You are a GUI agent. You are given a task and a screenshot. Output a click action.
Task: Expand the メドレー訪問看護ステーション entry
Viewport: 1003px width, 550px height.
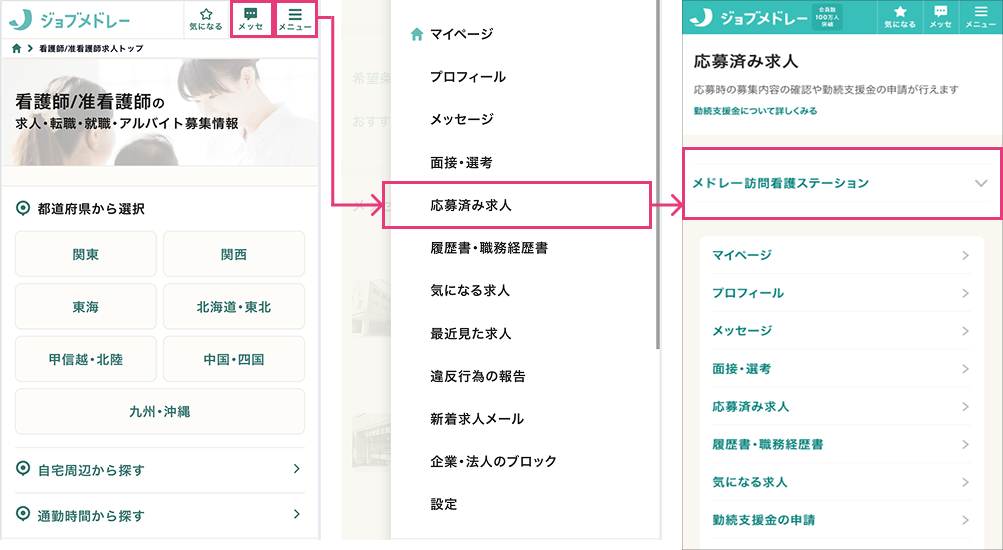pyautogui.click(x=842, y=184)
